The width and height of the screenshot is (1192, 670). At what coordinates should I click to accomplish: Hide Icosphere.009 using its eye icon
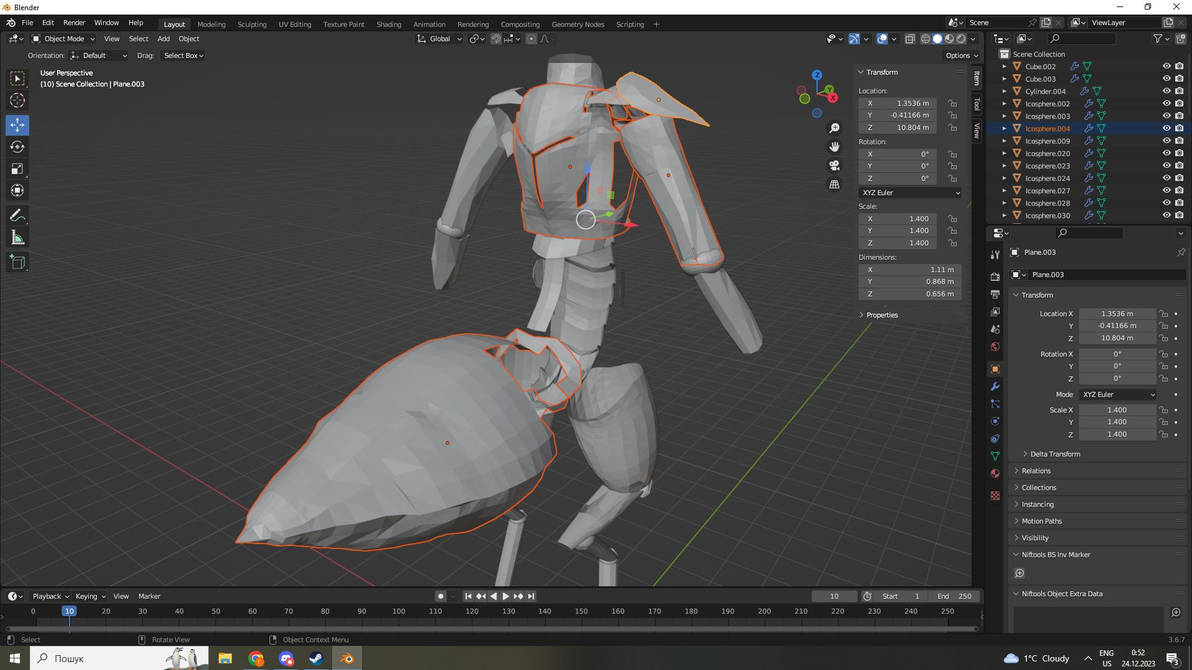(1165, 140)
